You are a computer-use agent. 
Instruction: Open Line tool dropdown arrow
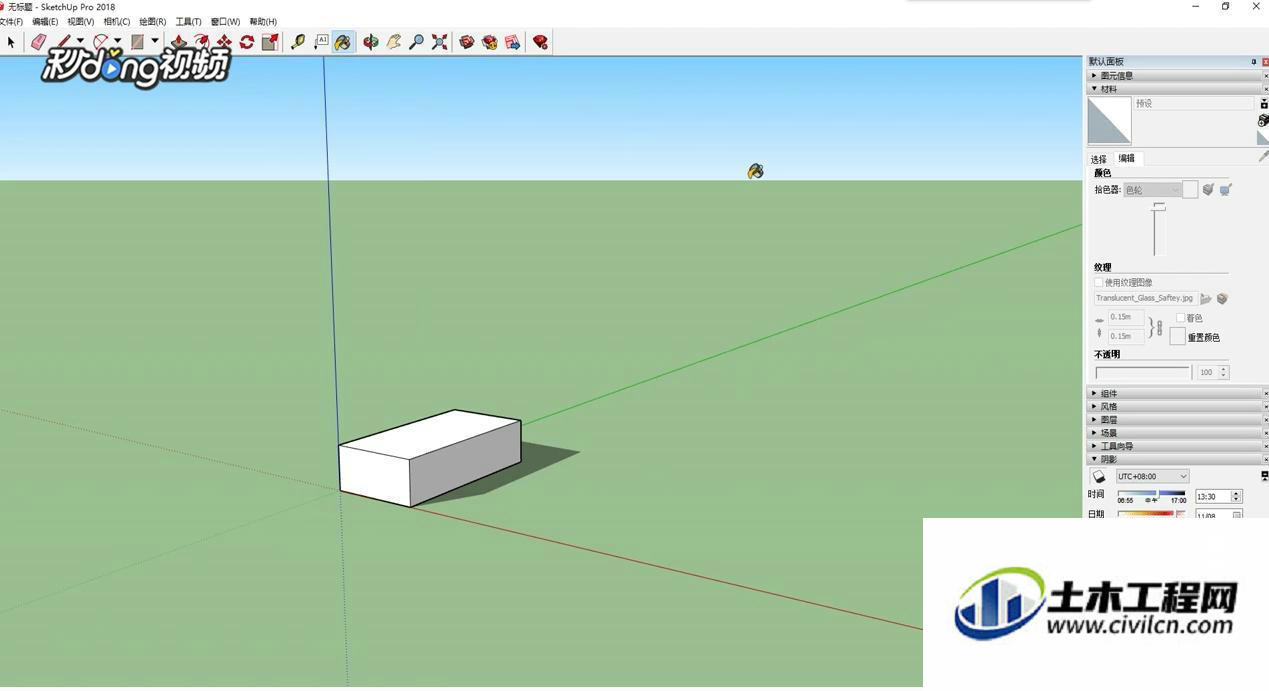[x=80, y=42]
